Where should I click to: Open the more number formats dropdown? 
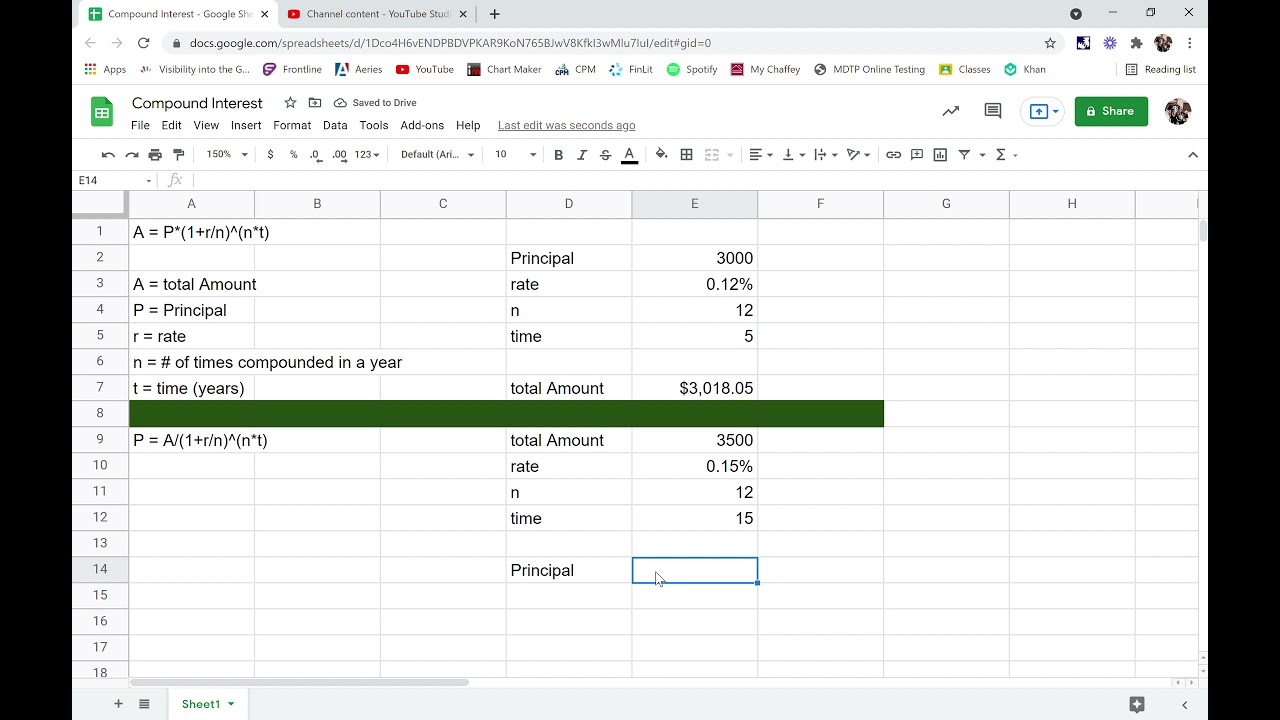click(367, 154)
